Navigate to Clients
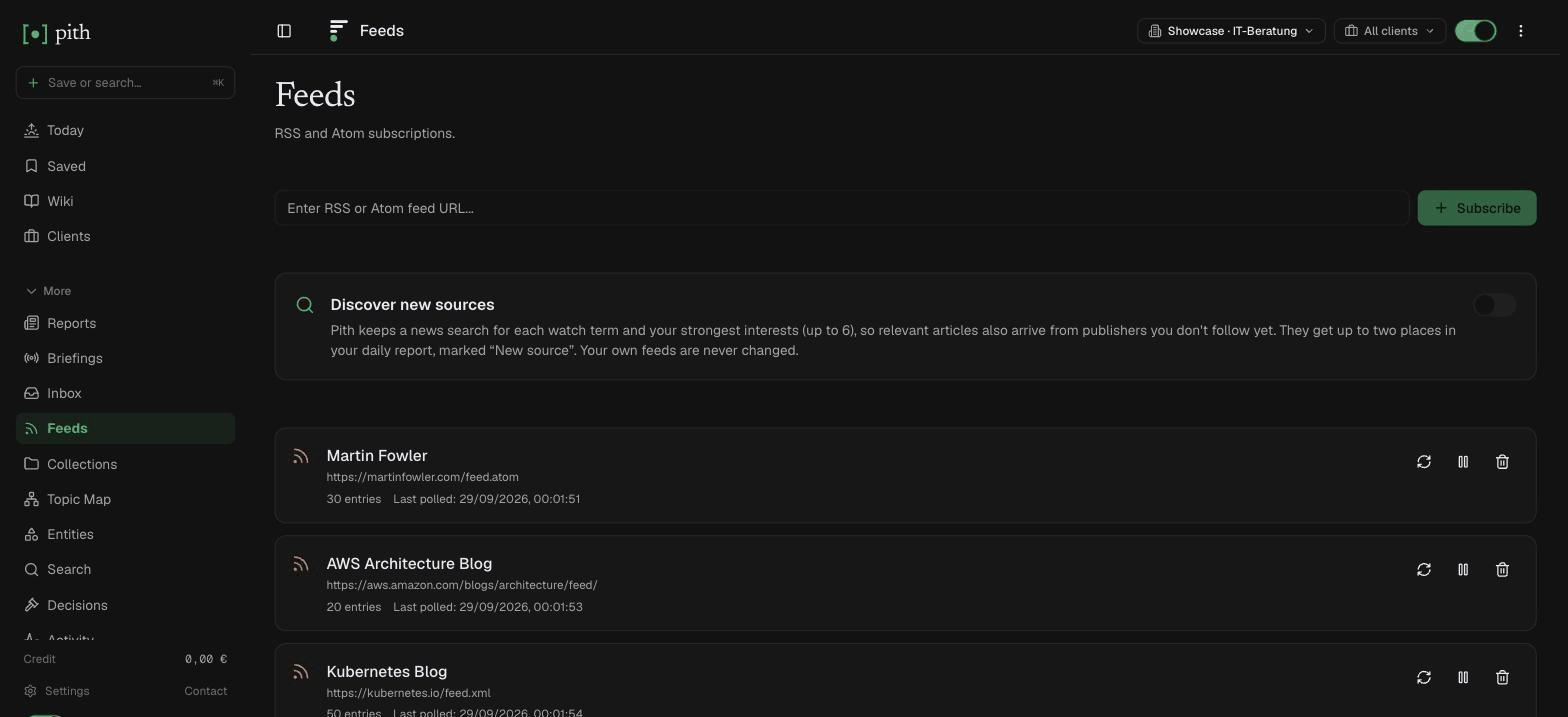 pyautogui.click(x=125, y=236)
